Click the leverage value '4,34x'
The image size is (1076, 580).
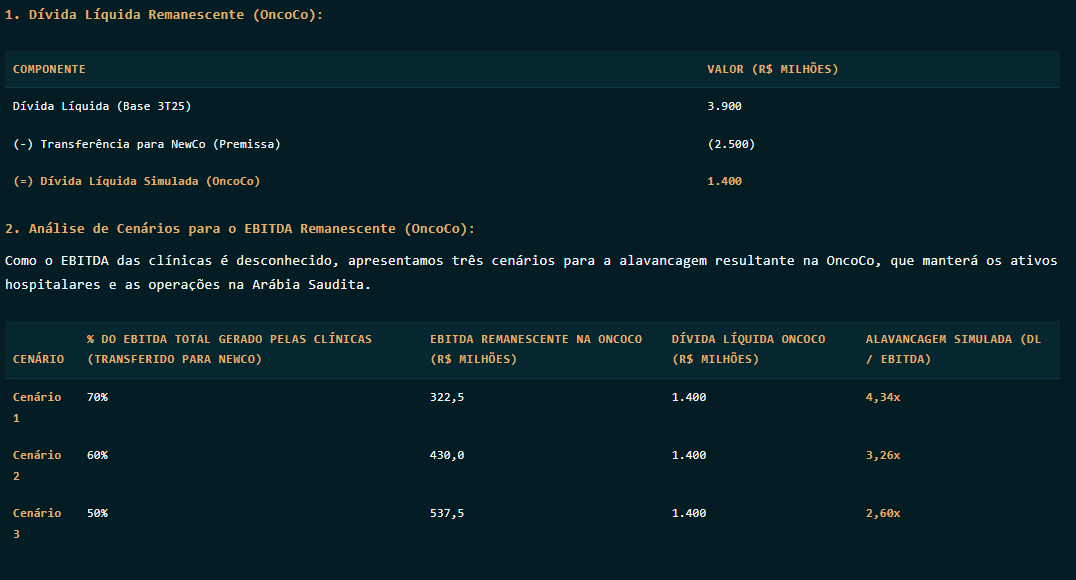[x=883, y=397]
